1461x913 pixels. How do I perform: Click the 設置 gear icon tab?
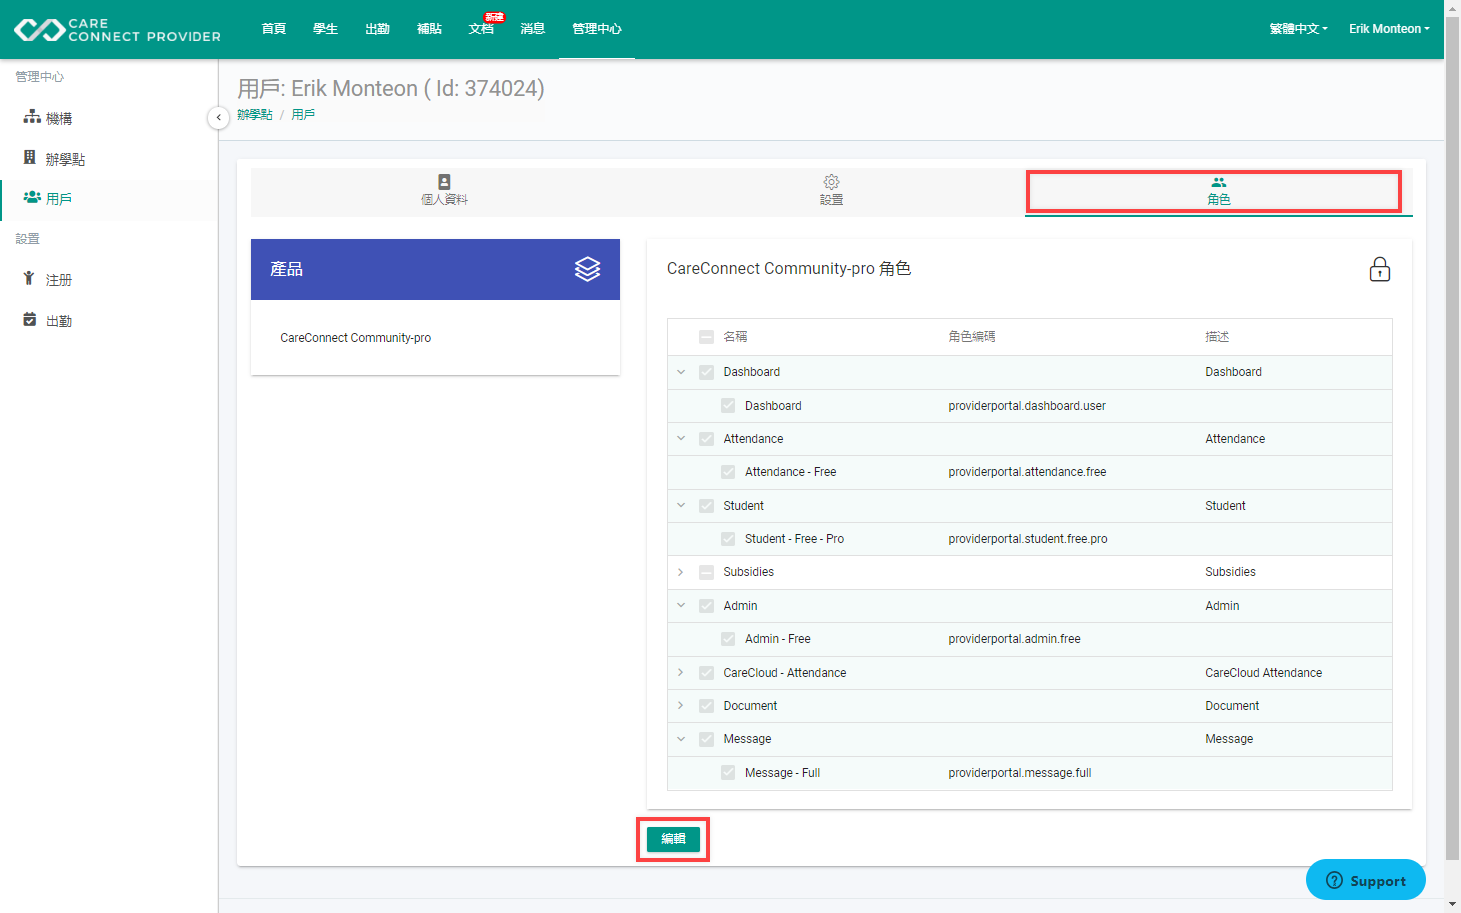(x=831, y=182)
